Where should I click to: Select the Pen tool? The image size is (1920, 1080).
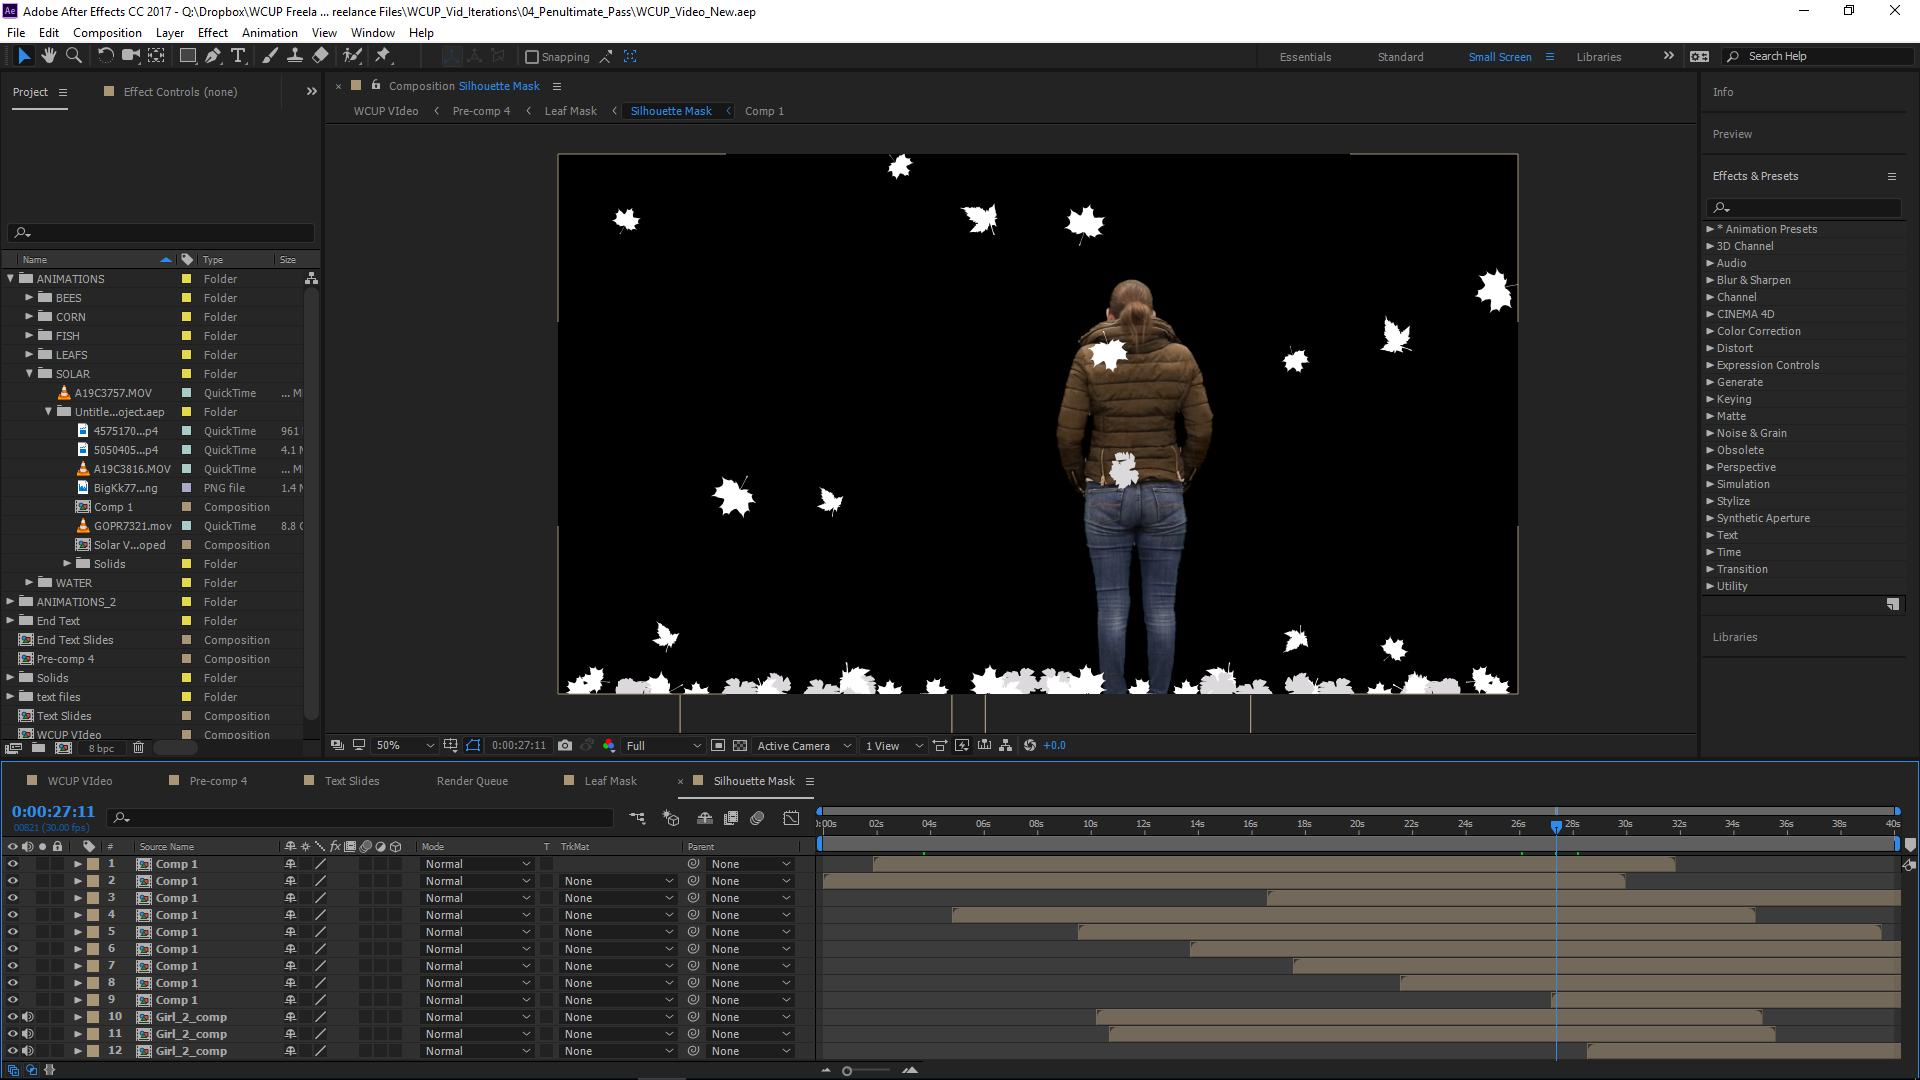point(213,56)
